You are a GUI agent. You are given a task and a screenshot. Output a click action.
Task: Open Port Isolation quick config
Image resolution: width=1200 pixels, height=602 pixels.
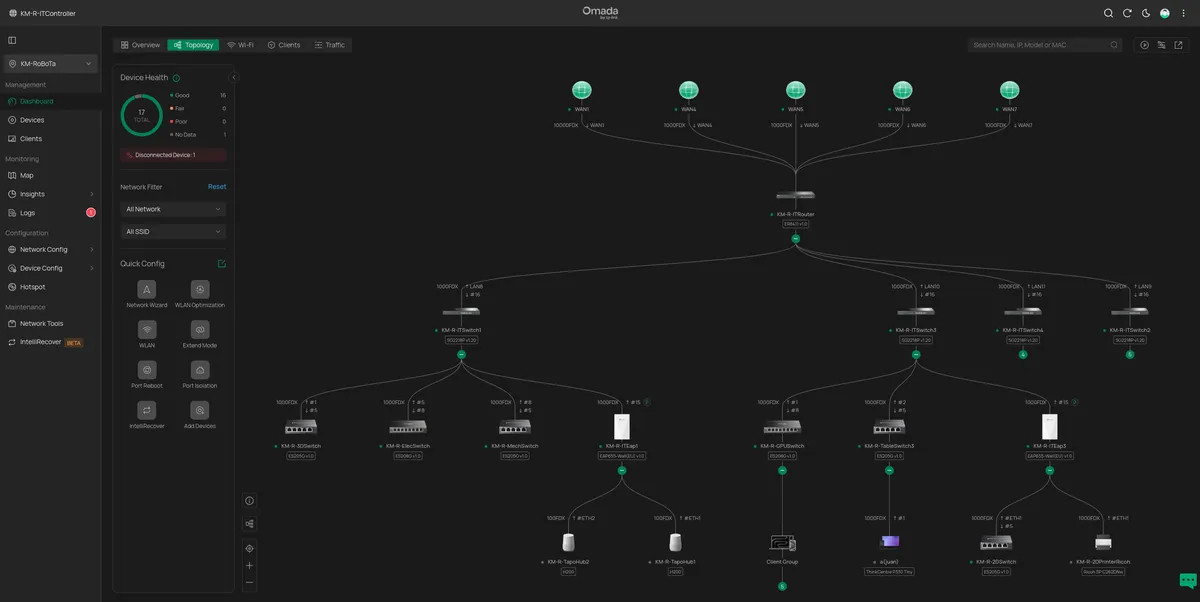tap(200, 370)
